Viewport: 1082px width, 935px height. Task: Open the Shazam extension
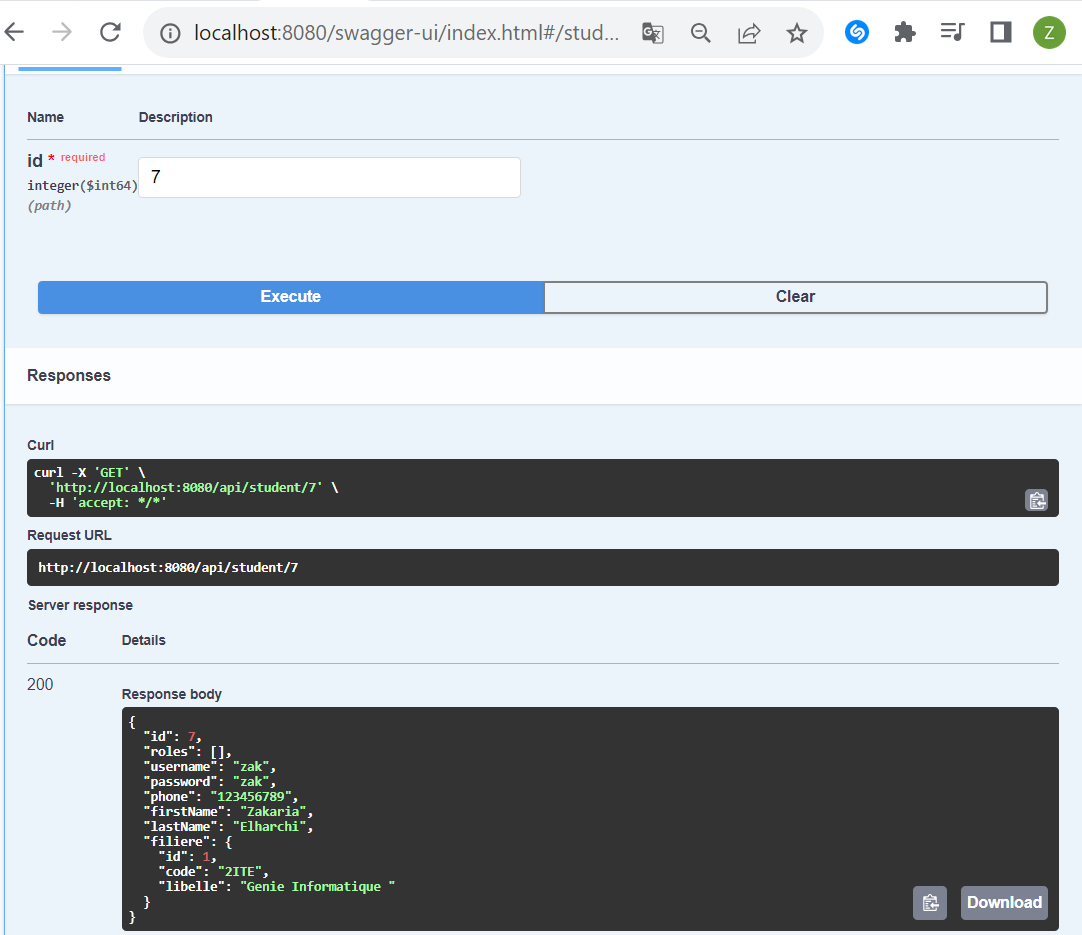(856, 32)
